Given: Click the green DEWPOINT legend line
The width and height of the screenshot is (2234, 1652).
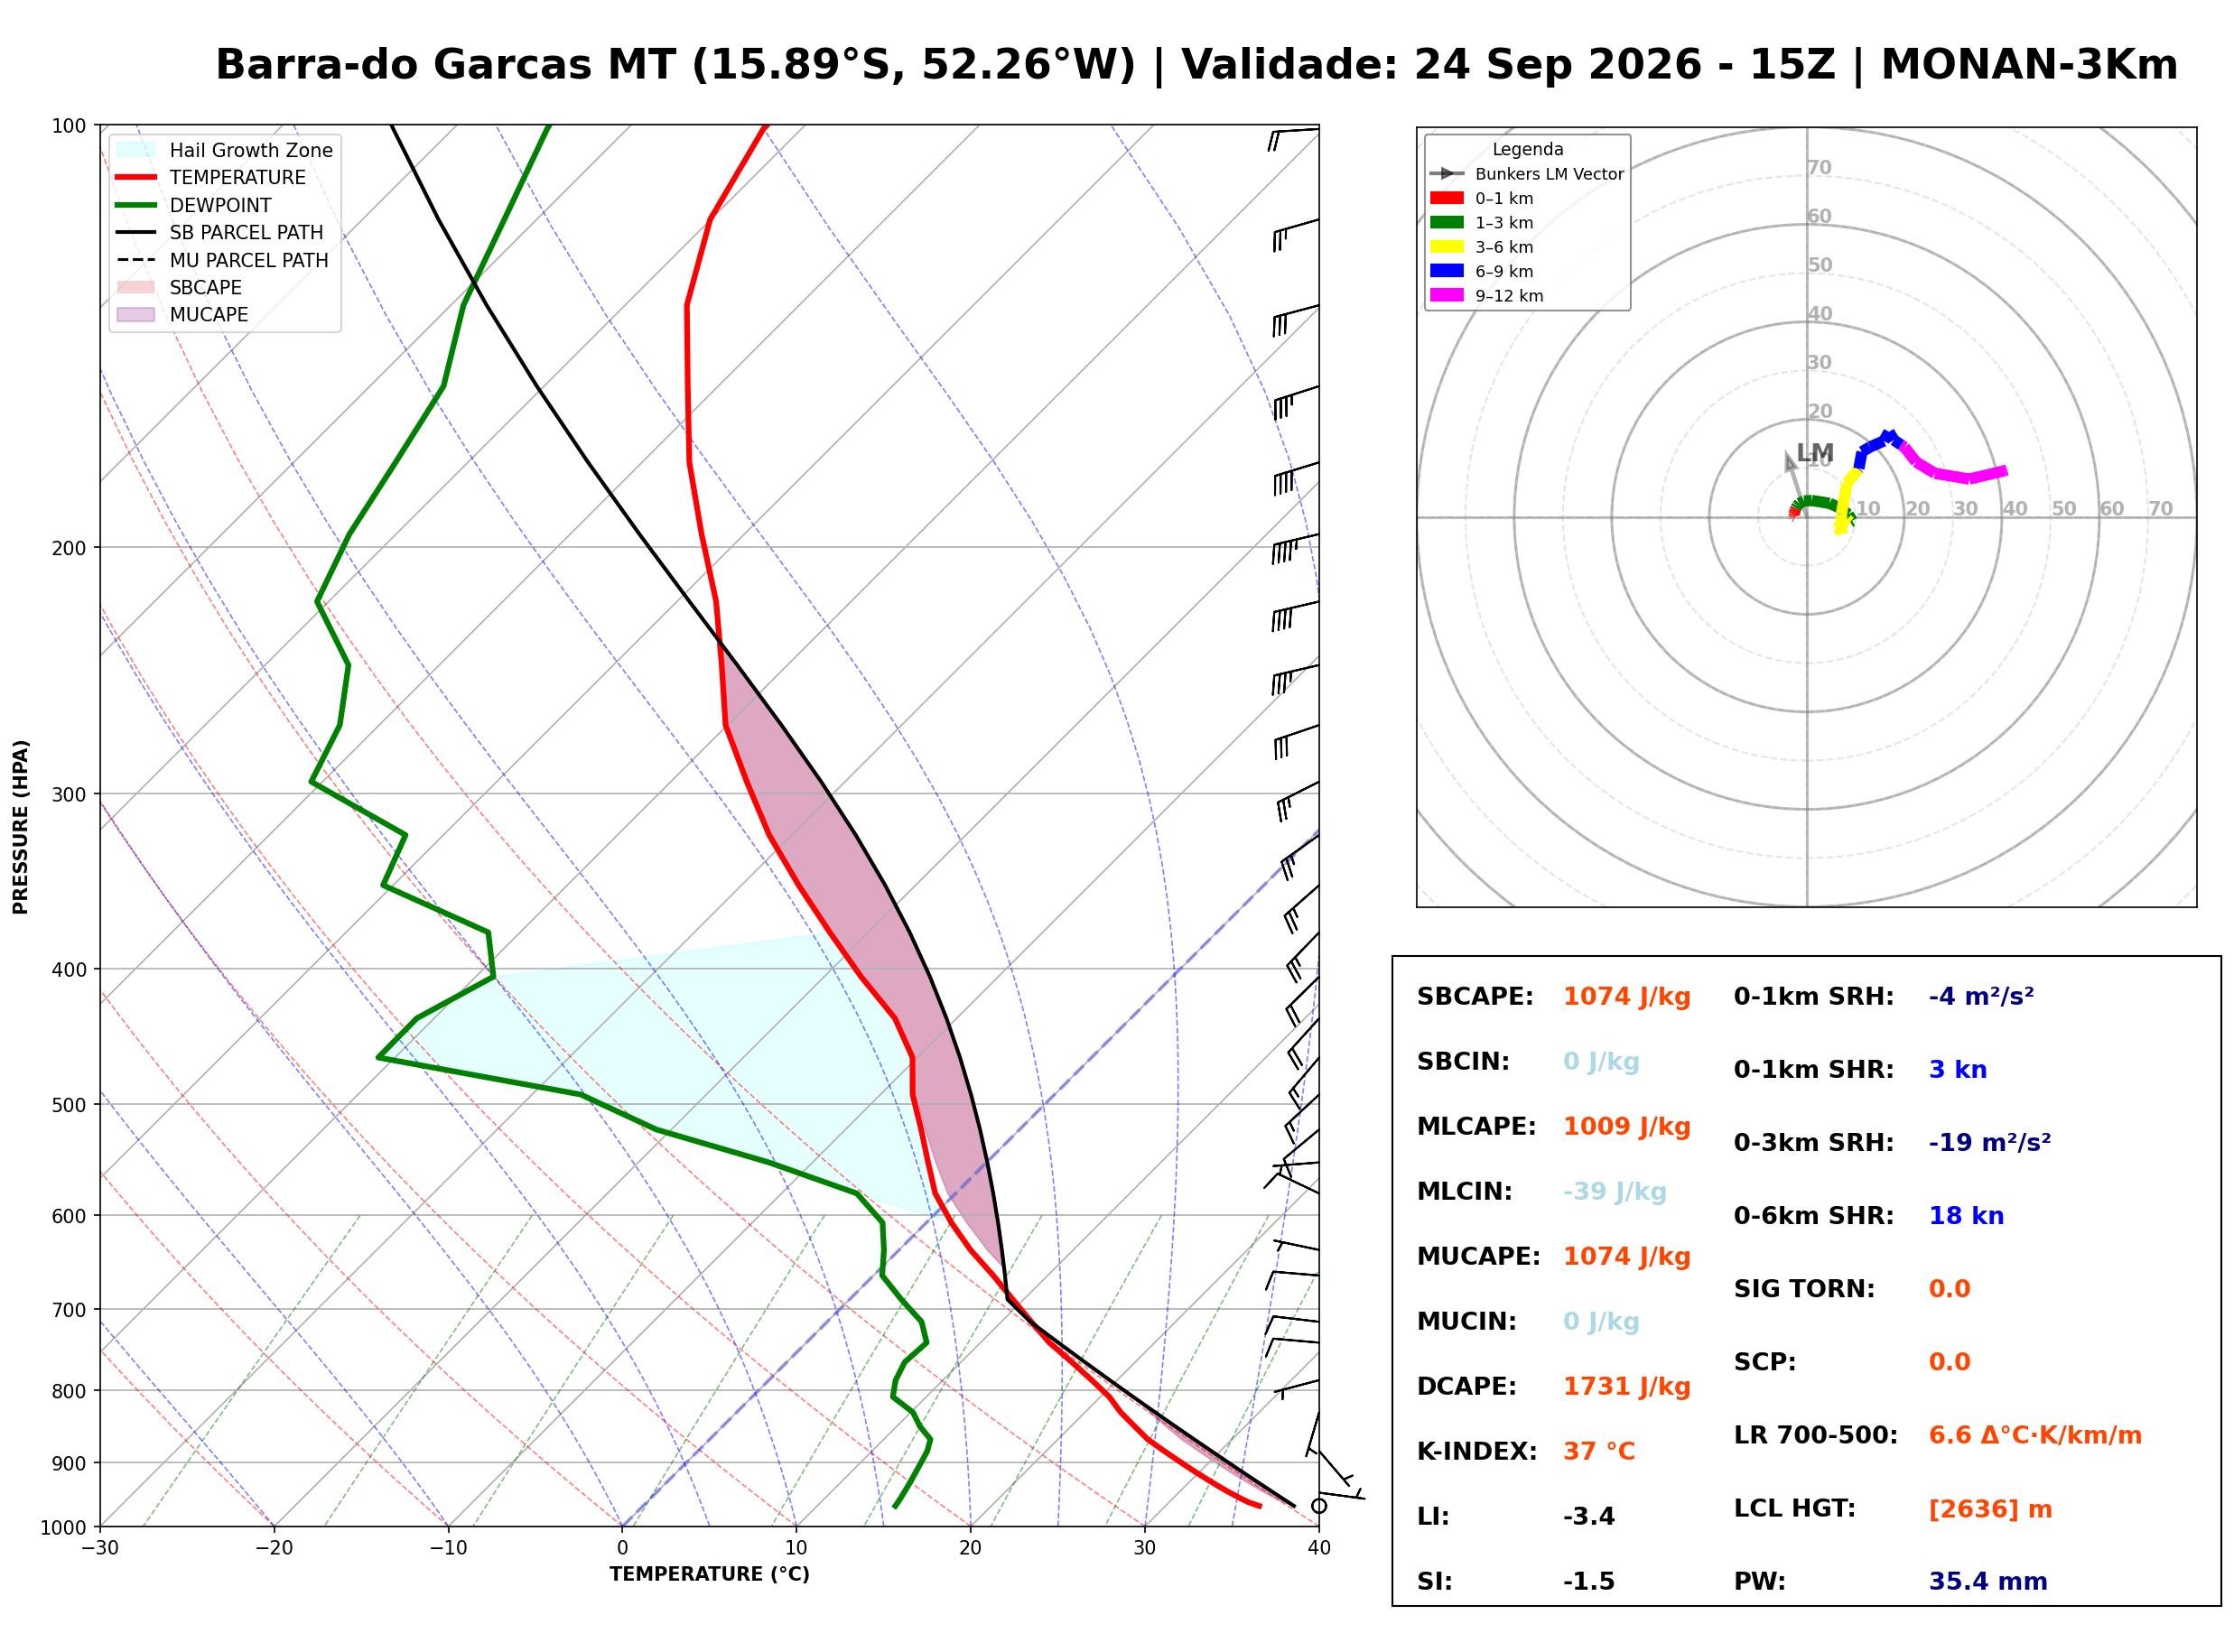Looking at the screenshot, I should (x=136, y=205).
